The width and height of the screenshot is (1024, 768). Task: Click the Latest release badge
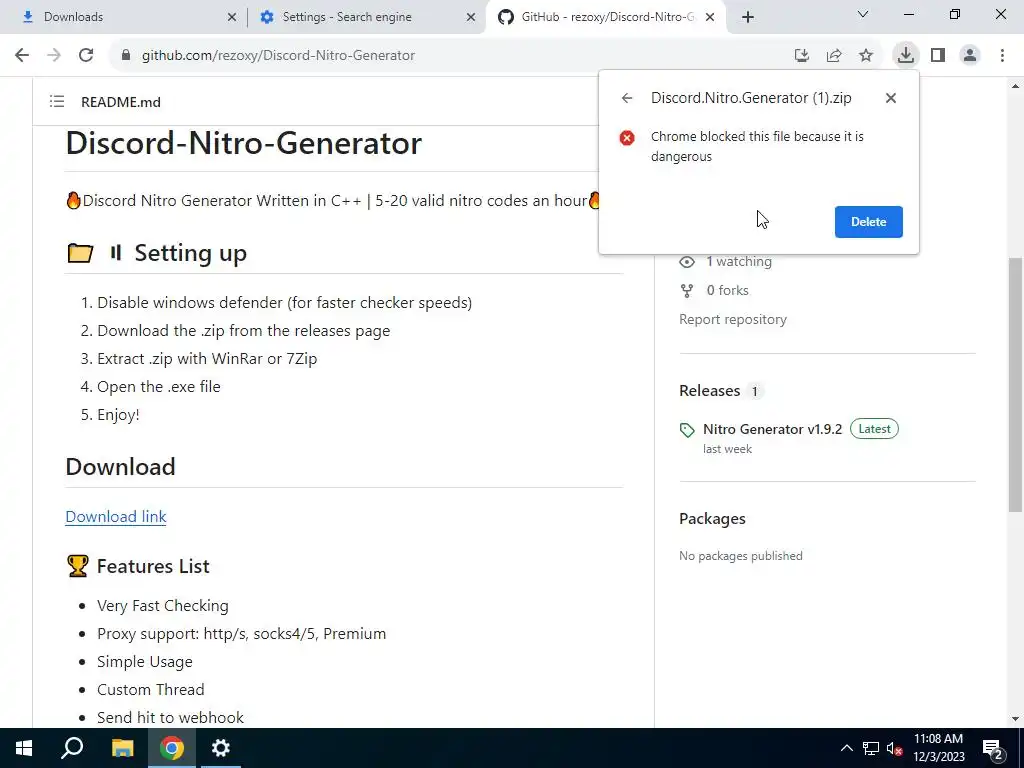pos(874,428)
